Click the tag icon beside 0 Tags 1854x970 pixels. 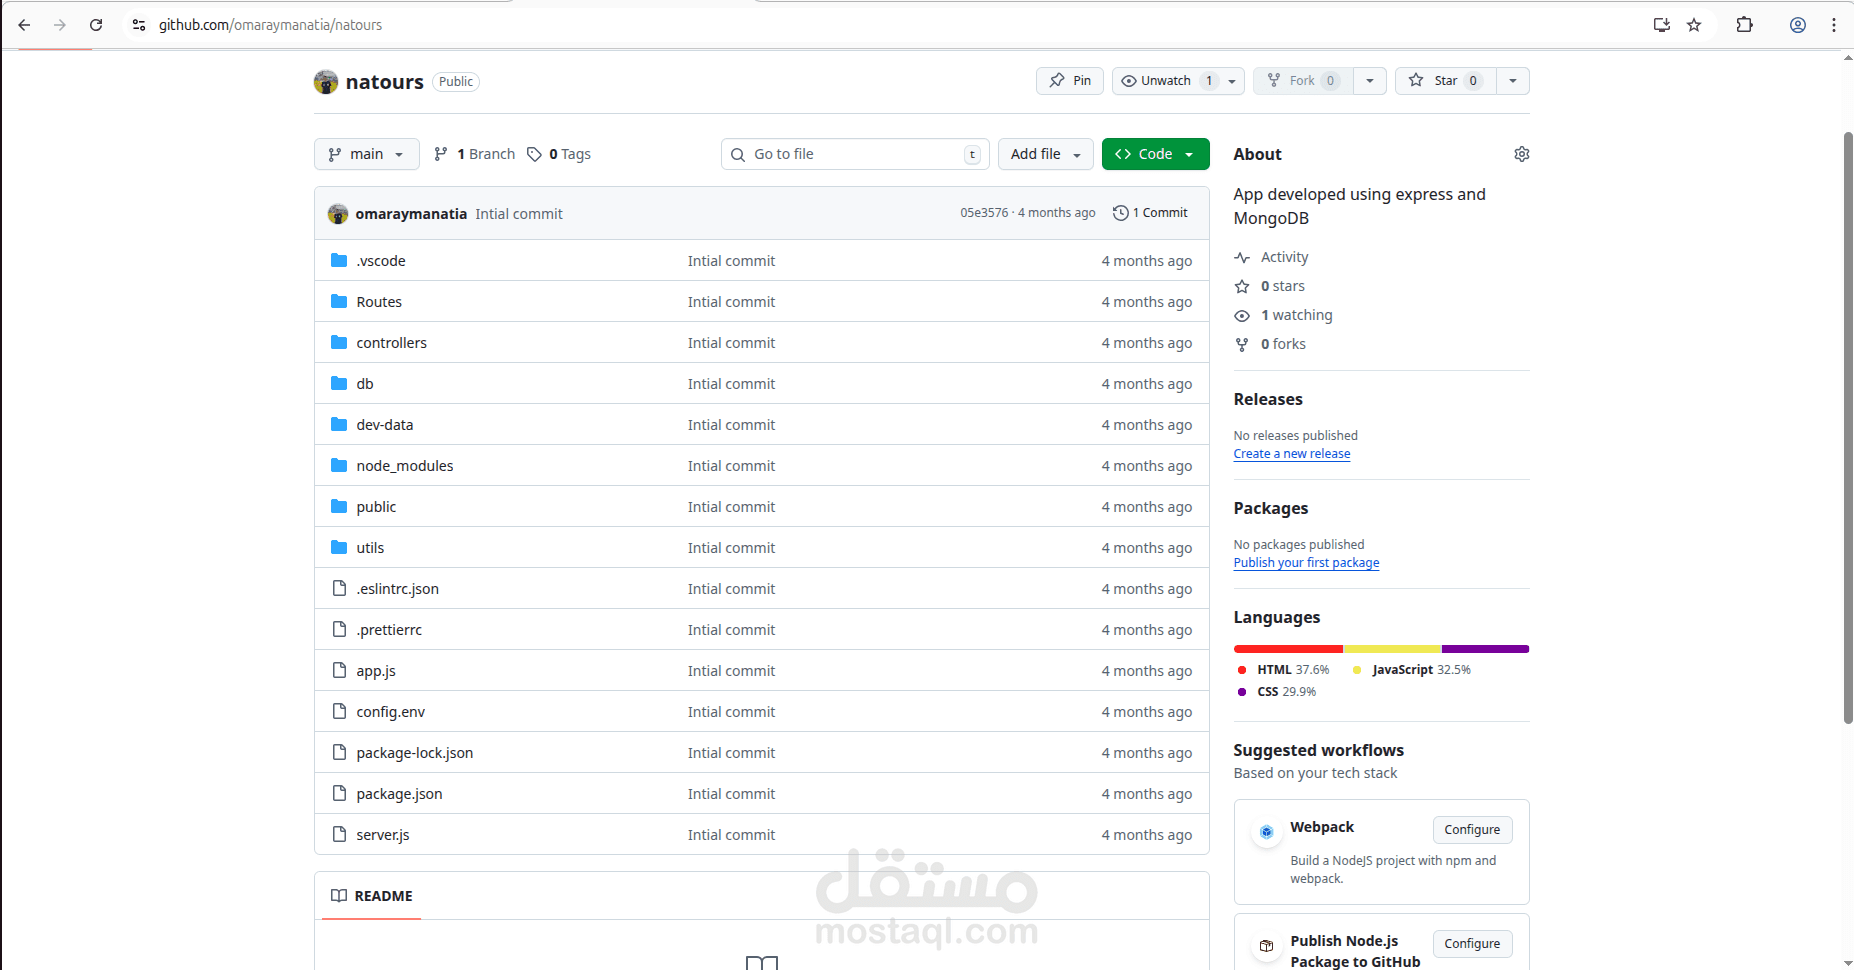535,154
